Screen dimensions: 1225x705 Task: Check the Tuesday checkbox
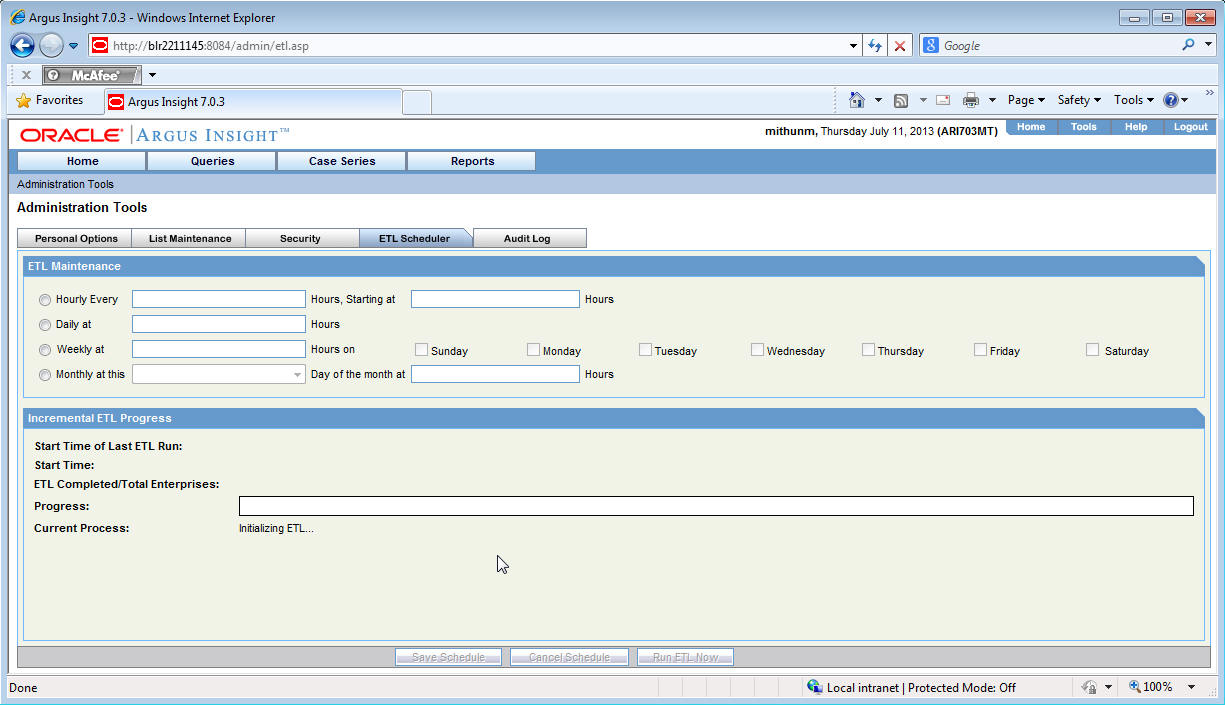645,350
